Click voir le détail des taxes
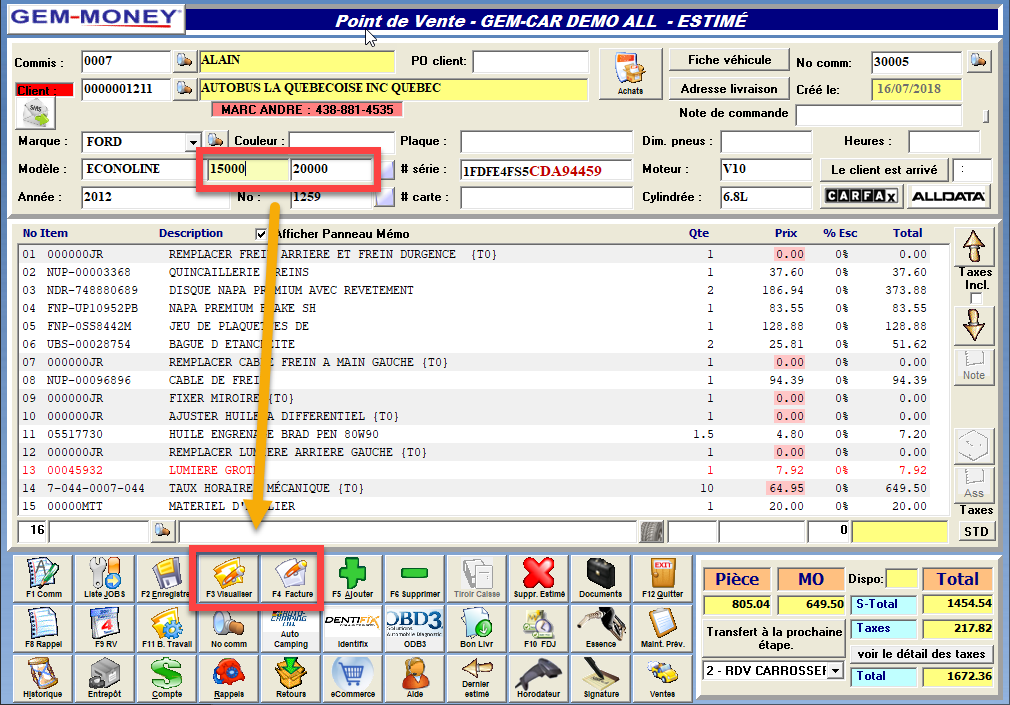This screenshot has width=1010, height=705. pos(921,653)
